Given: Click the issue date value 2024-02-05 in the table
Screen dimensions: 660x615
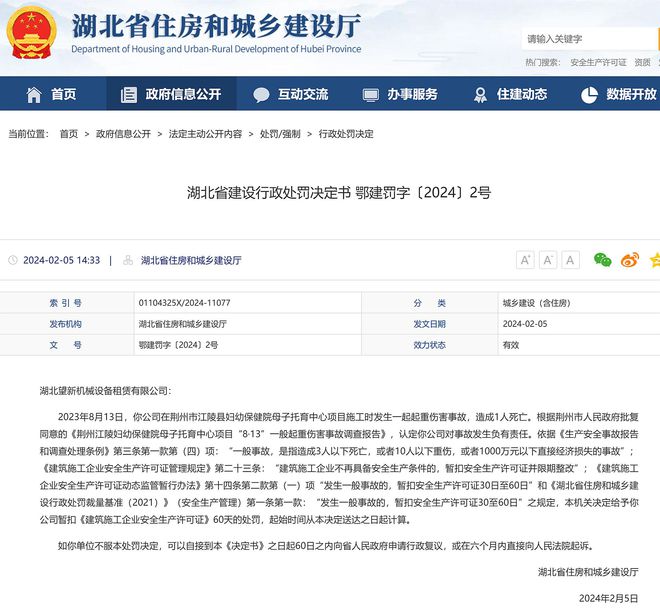Looking at the screenshot, I should (x=525, y=324).
